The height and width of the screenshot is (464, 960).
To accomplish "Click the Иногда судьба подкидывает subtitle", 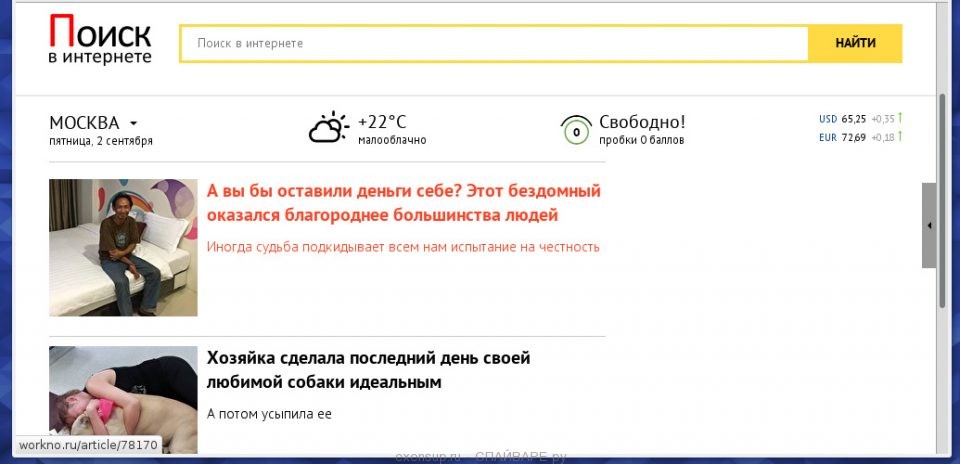I will pos(403,246).
